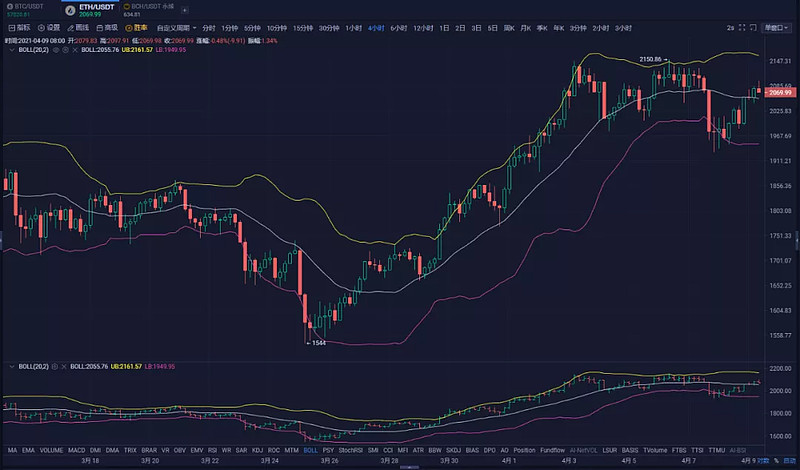Open the 指标 indicators menu
This screenshot has height=470, width=800.
click(x=19, y=28)
